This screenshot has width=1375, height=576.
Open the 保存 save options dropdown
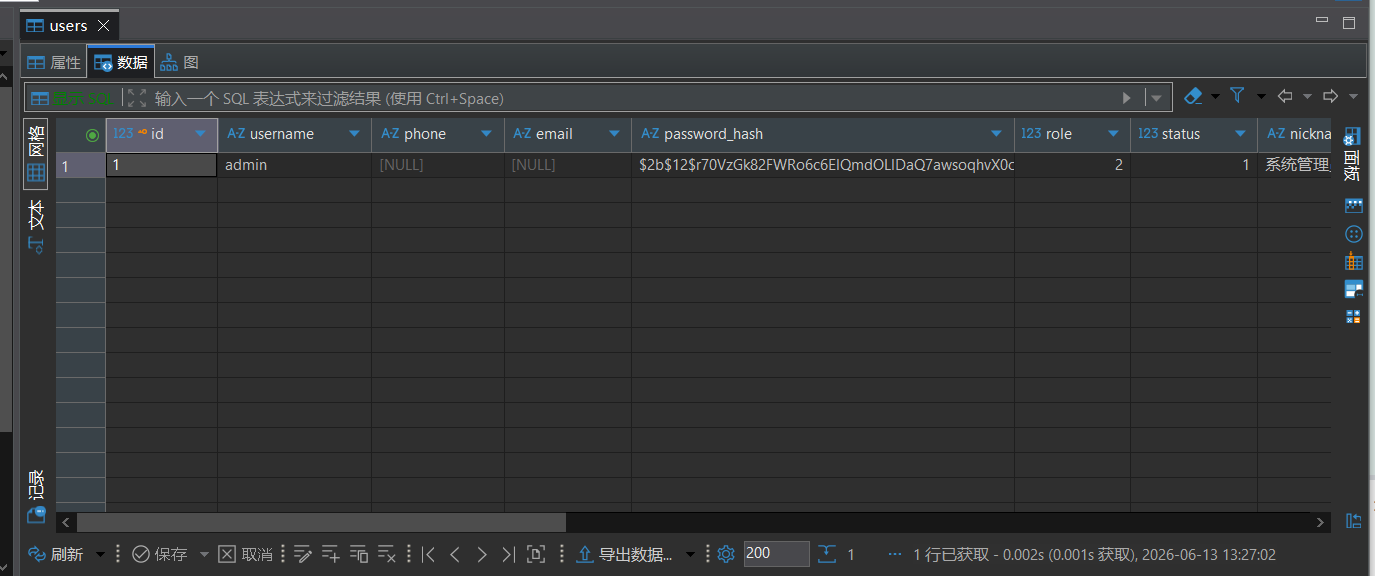pyautogui.click(x=204, y=554)
